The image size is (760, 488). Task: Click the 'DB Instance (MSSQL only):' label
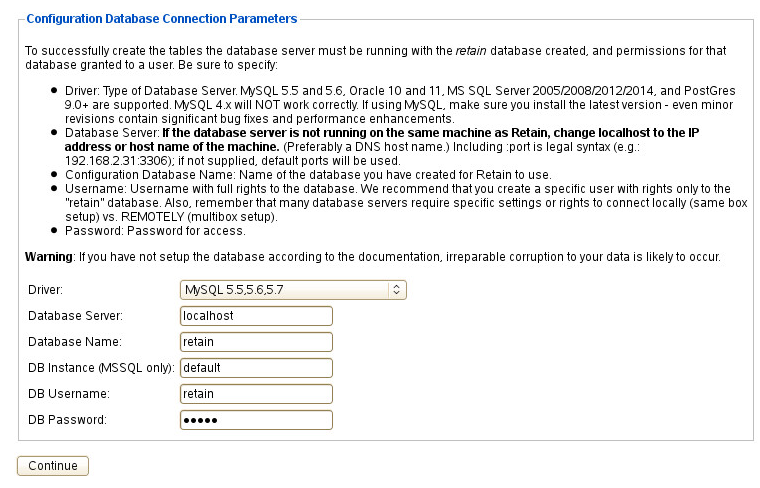click(x=101, y=368)
